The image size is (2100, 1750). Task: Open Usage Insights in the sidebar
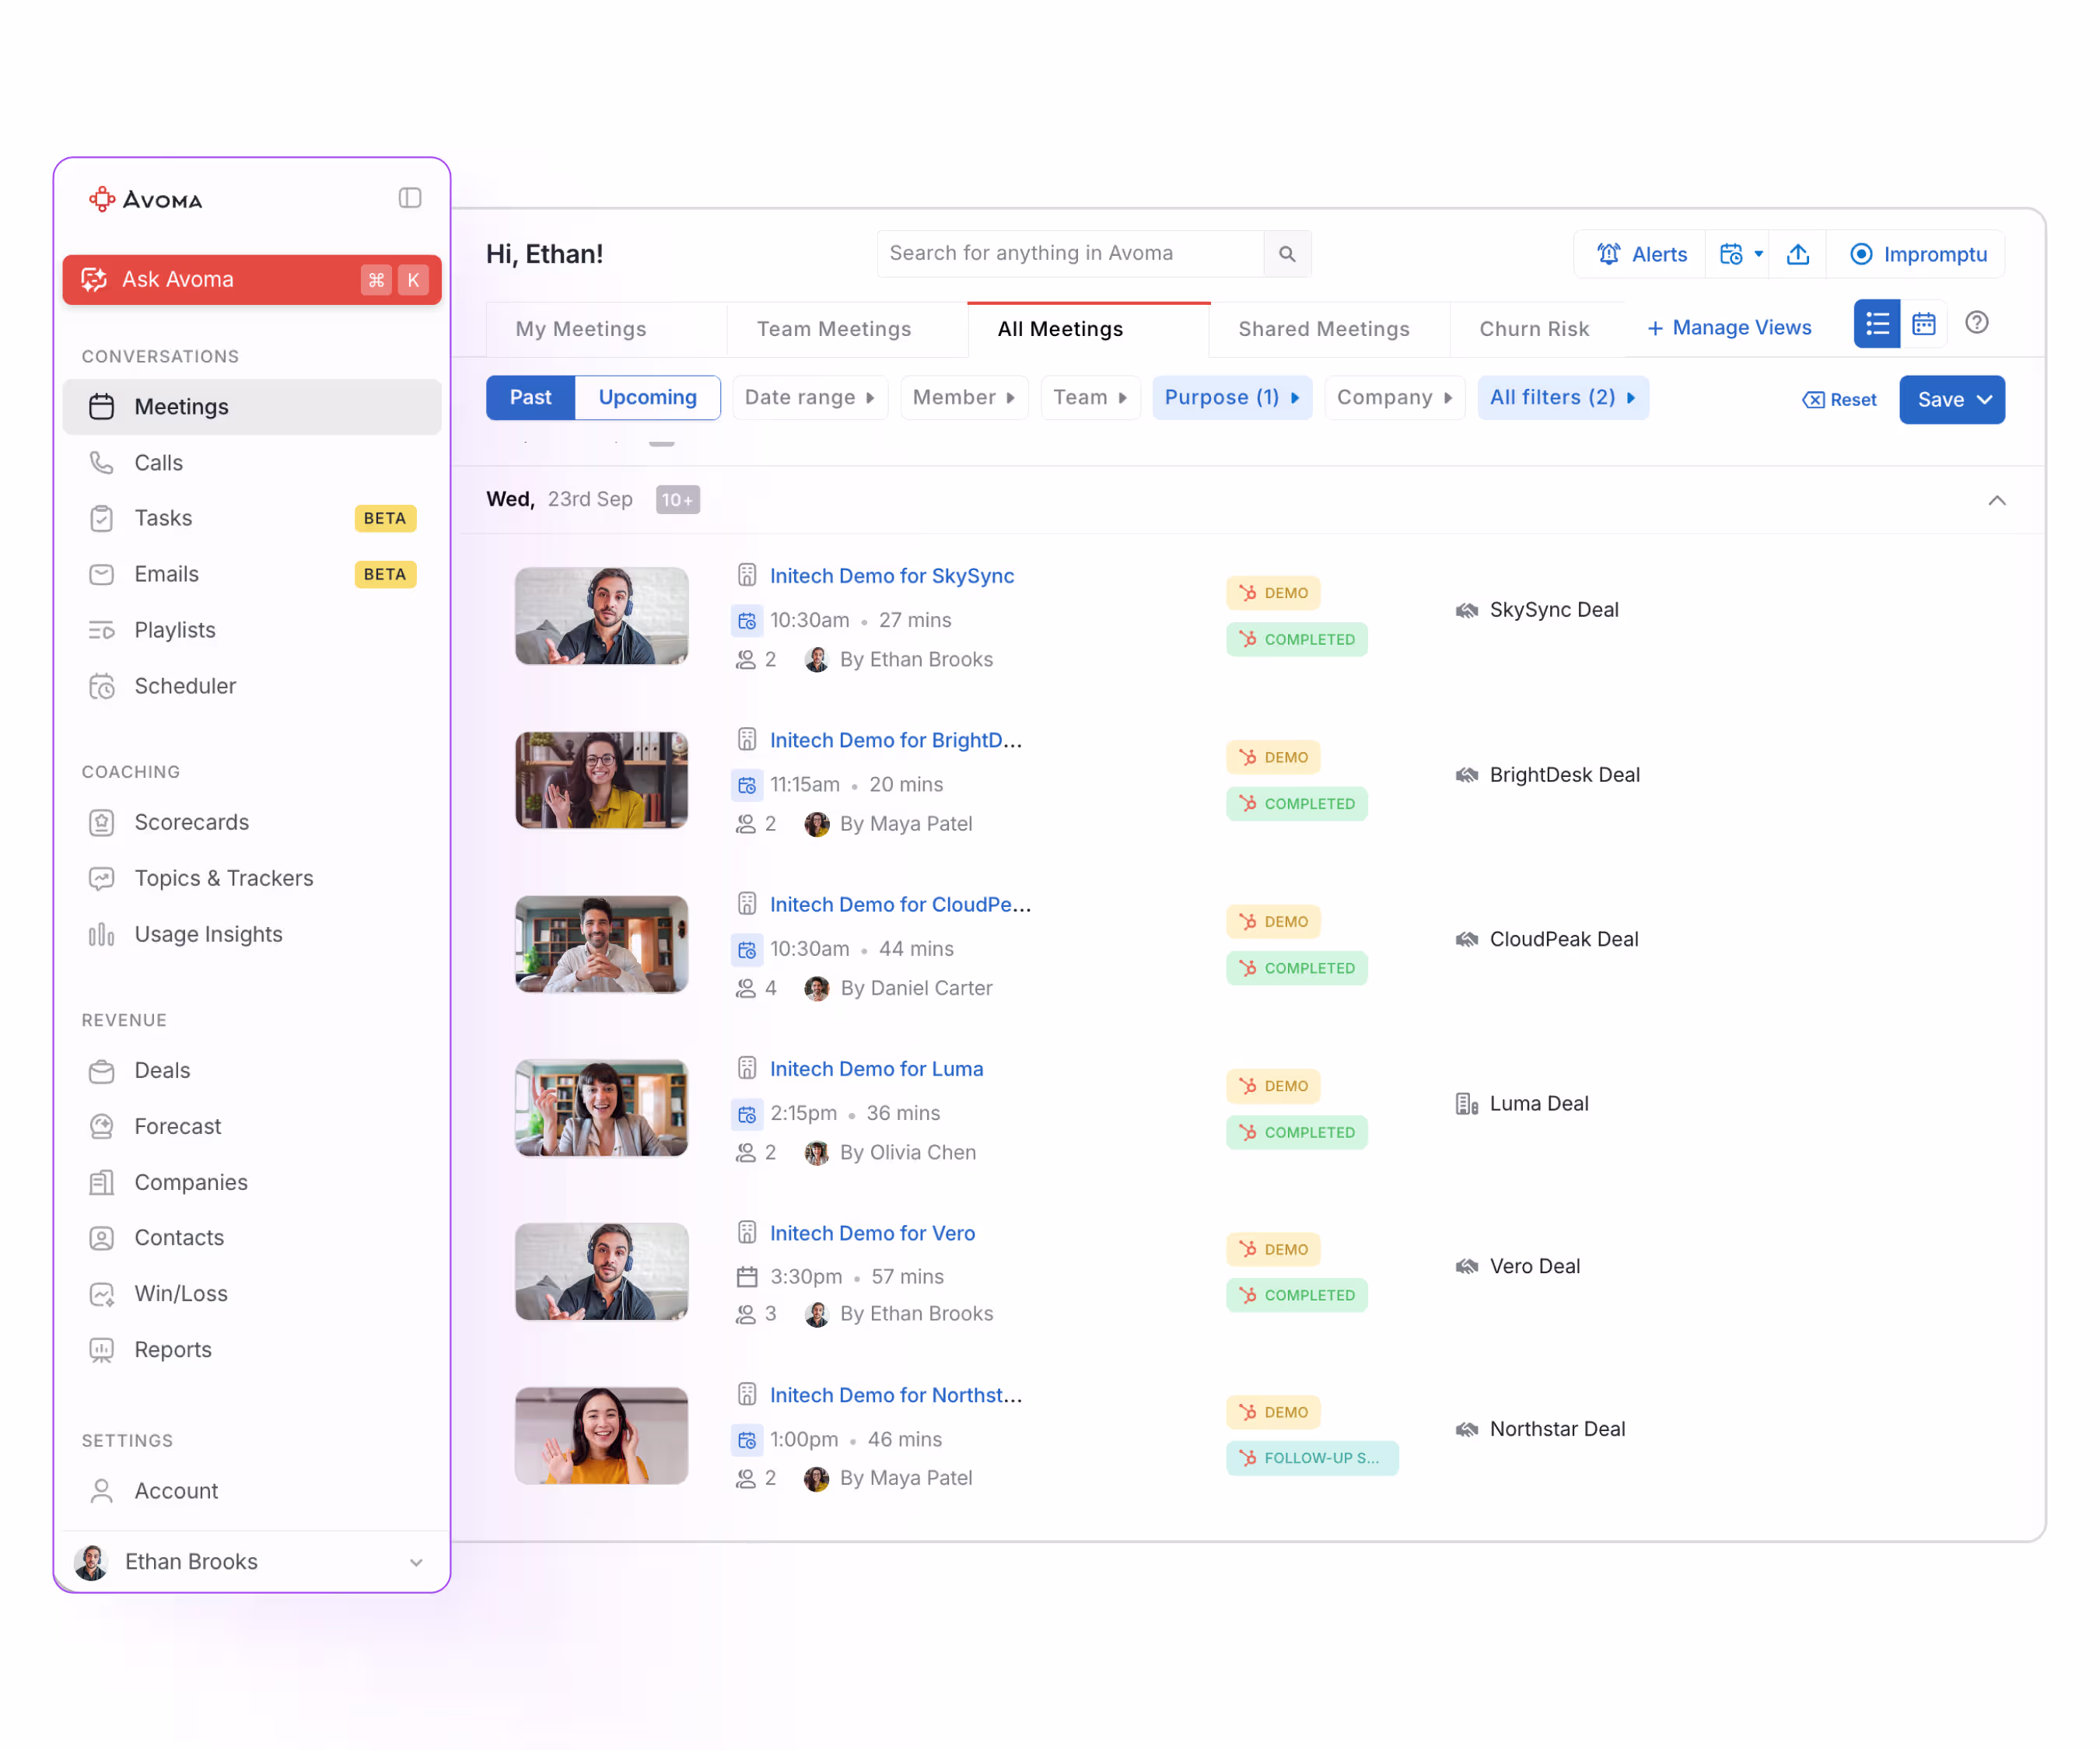pyautogui.click(x=252, y=934)
